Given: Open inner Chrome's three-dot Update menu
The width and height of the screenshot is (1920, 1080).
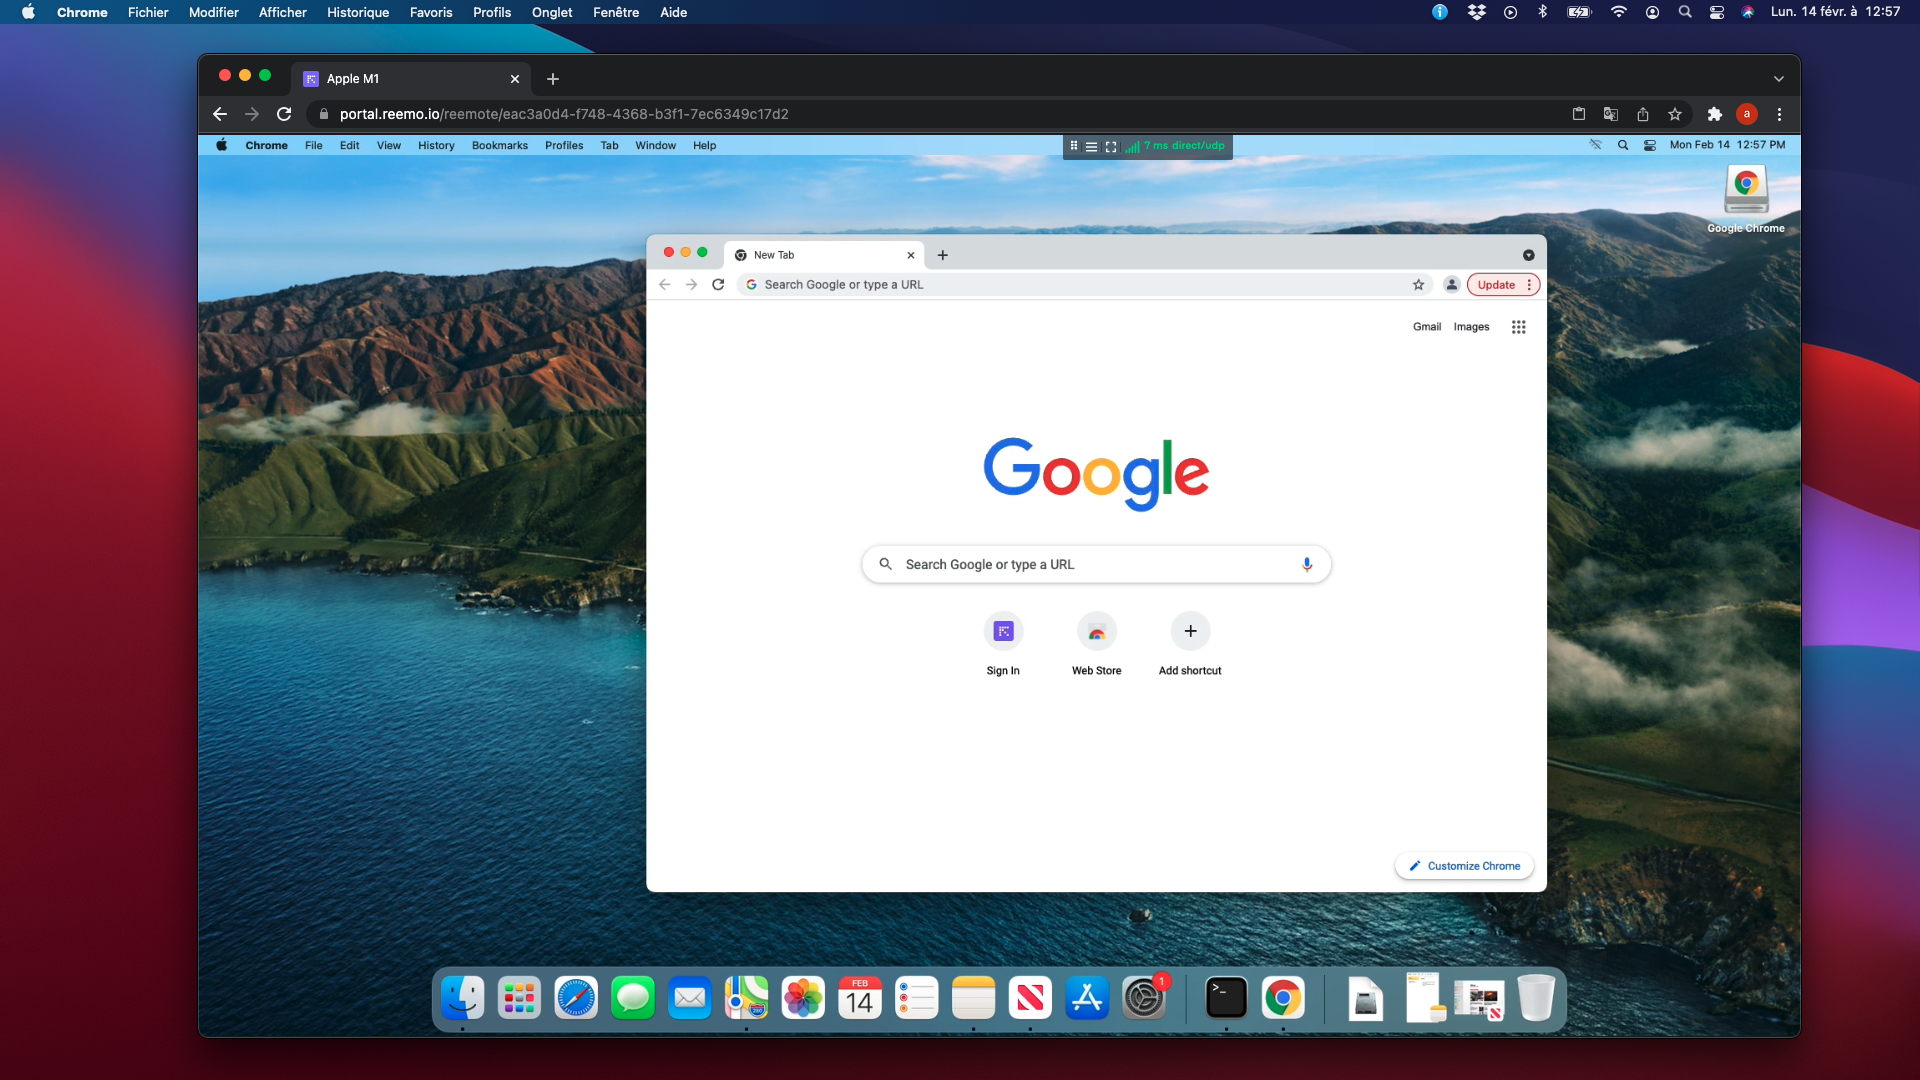Looking at the screenshot, I should 1529,285.
